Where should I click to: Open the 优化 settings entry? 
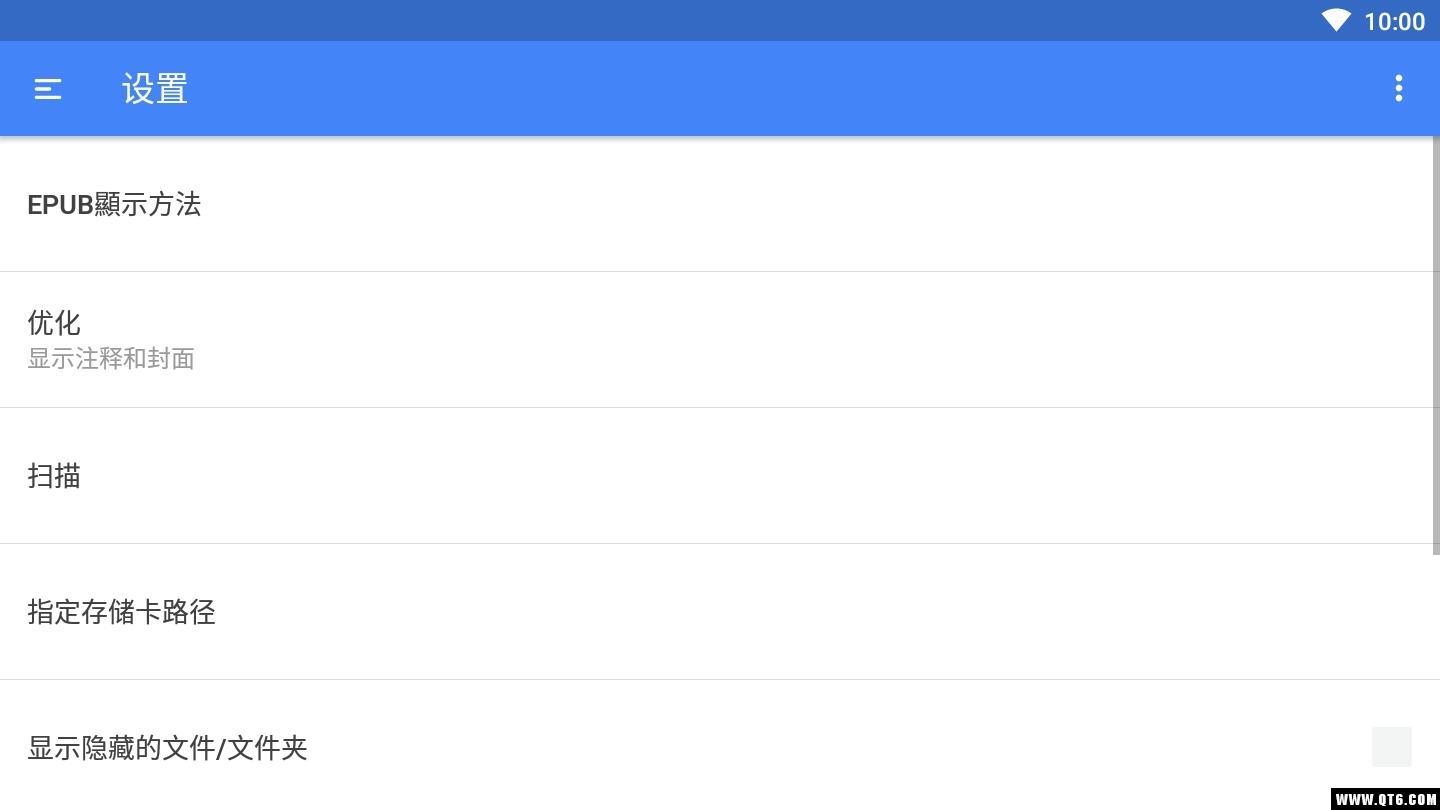54,322
